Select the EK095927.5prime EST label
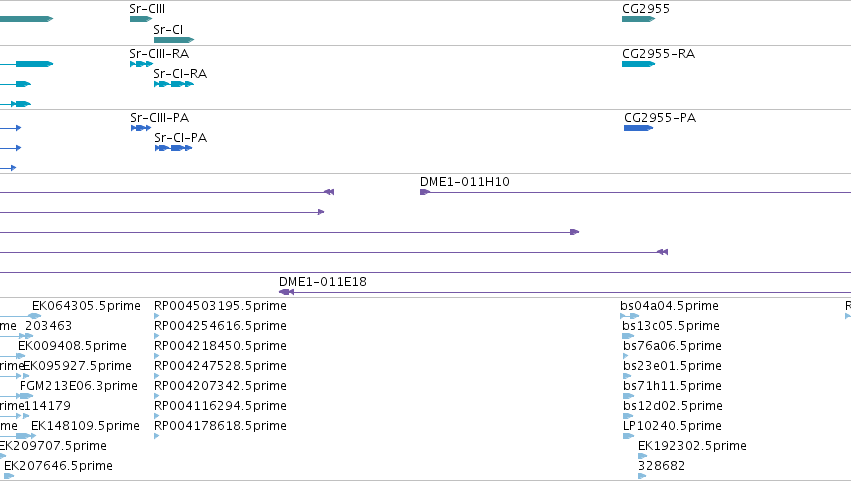 78,366
